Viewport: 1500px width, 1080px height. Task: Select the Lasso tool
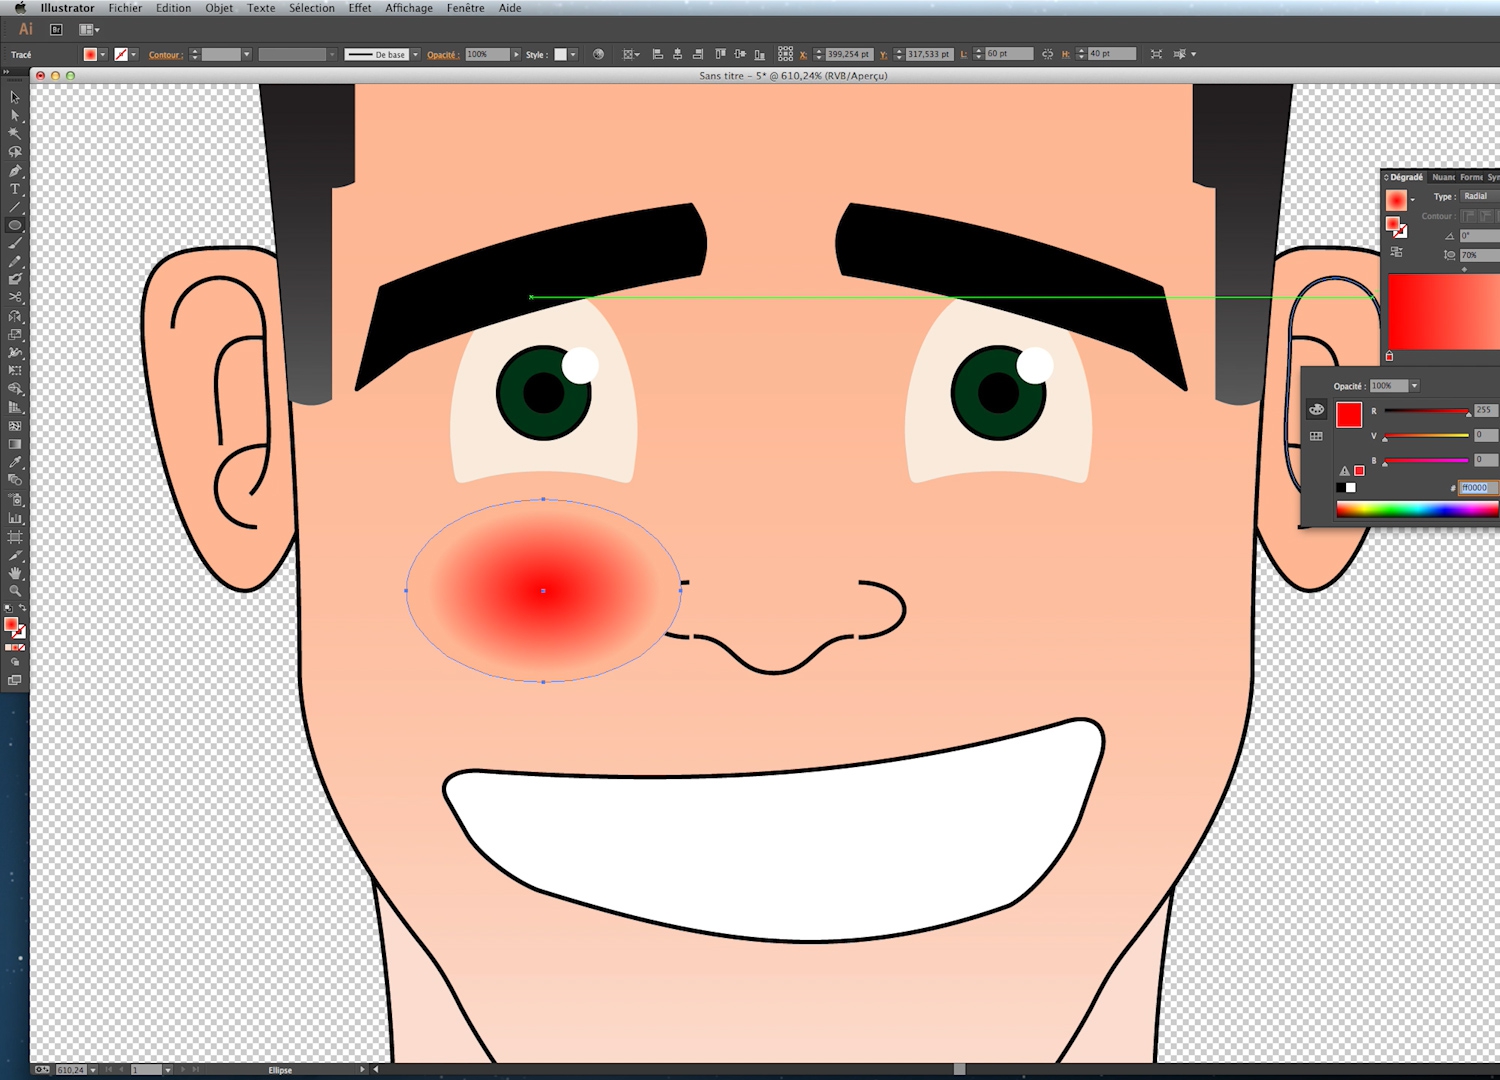click(15, 152)
